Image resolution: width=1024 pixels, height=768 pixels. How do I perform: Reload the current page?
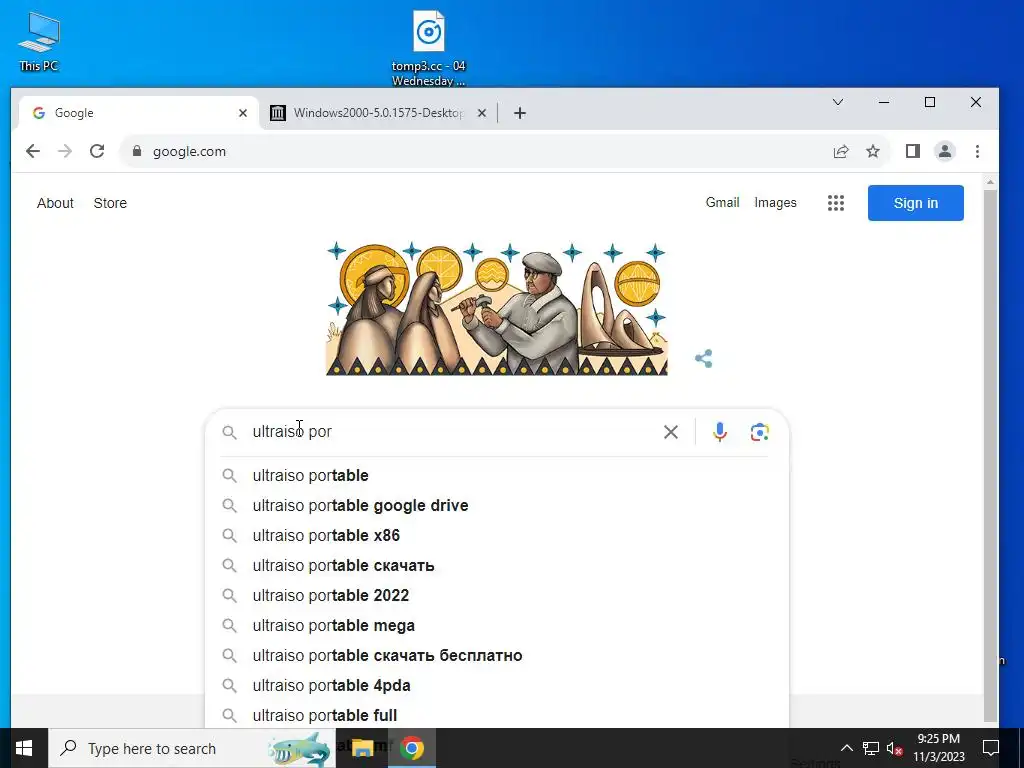(97, 152)
